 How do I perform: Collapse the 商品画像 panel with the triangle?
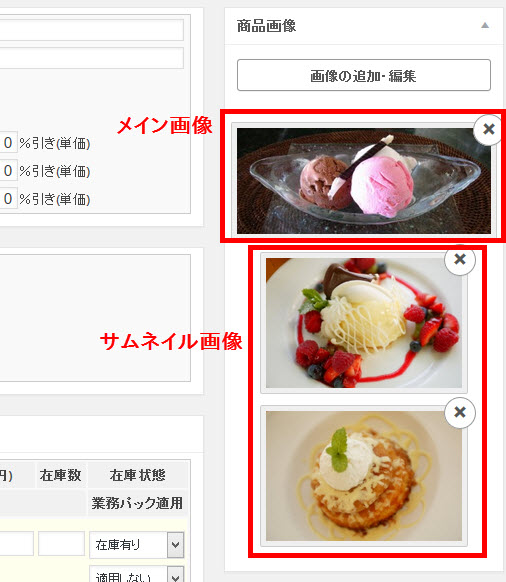(485, 26)
